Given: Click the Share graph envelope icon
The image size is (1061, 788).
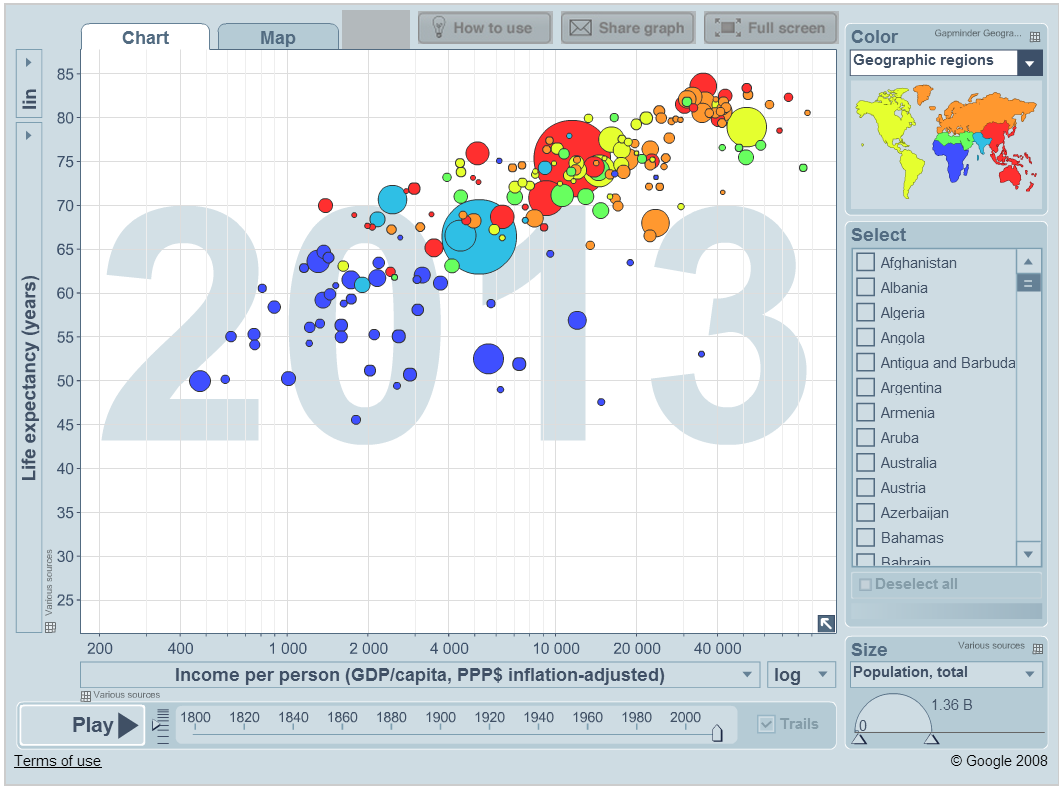Looking at the screenshot, I should coord(580,28).
